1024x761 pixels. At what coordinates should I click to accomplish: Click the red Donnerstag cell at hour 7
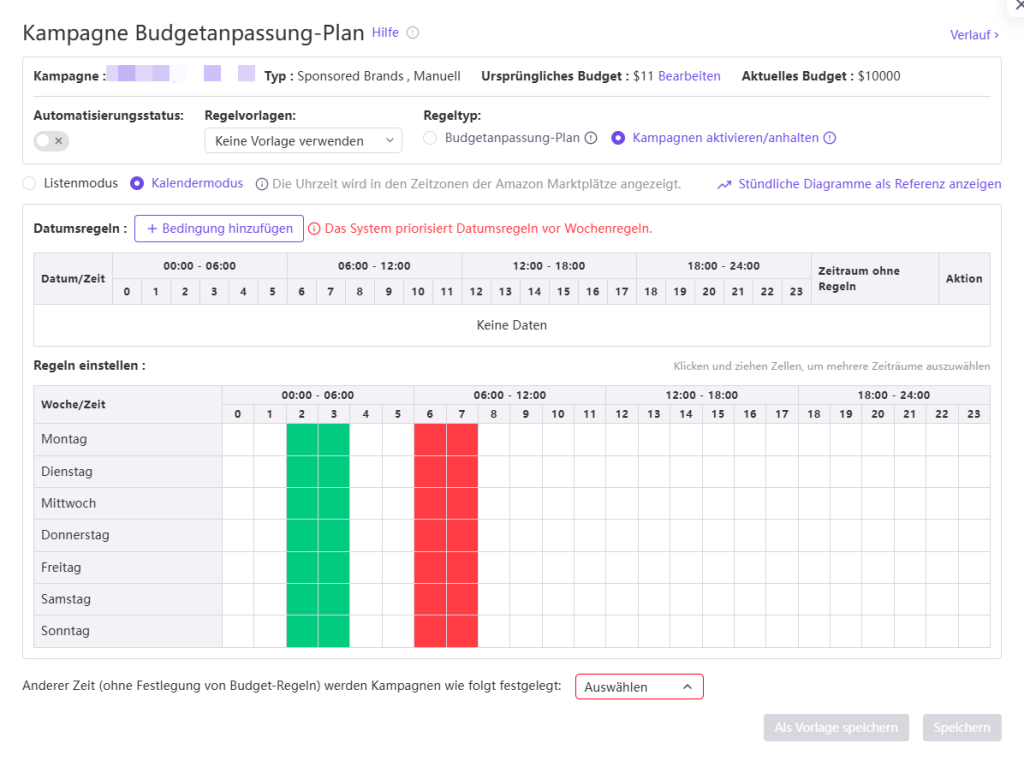point(462,536)
